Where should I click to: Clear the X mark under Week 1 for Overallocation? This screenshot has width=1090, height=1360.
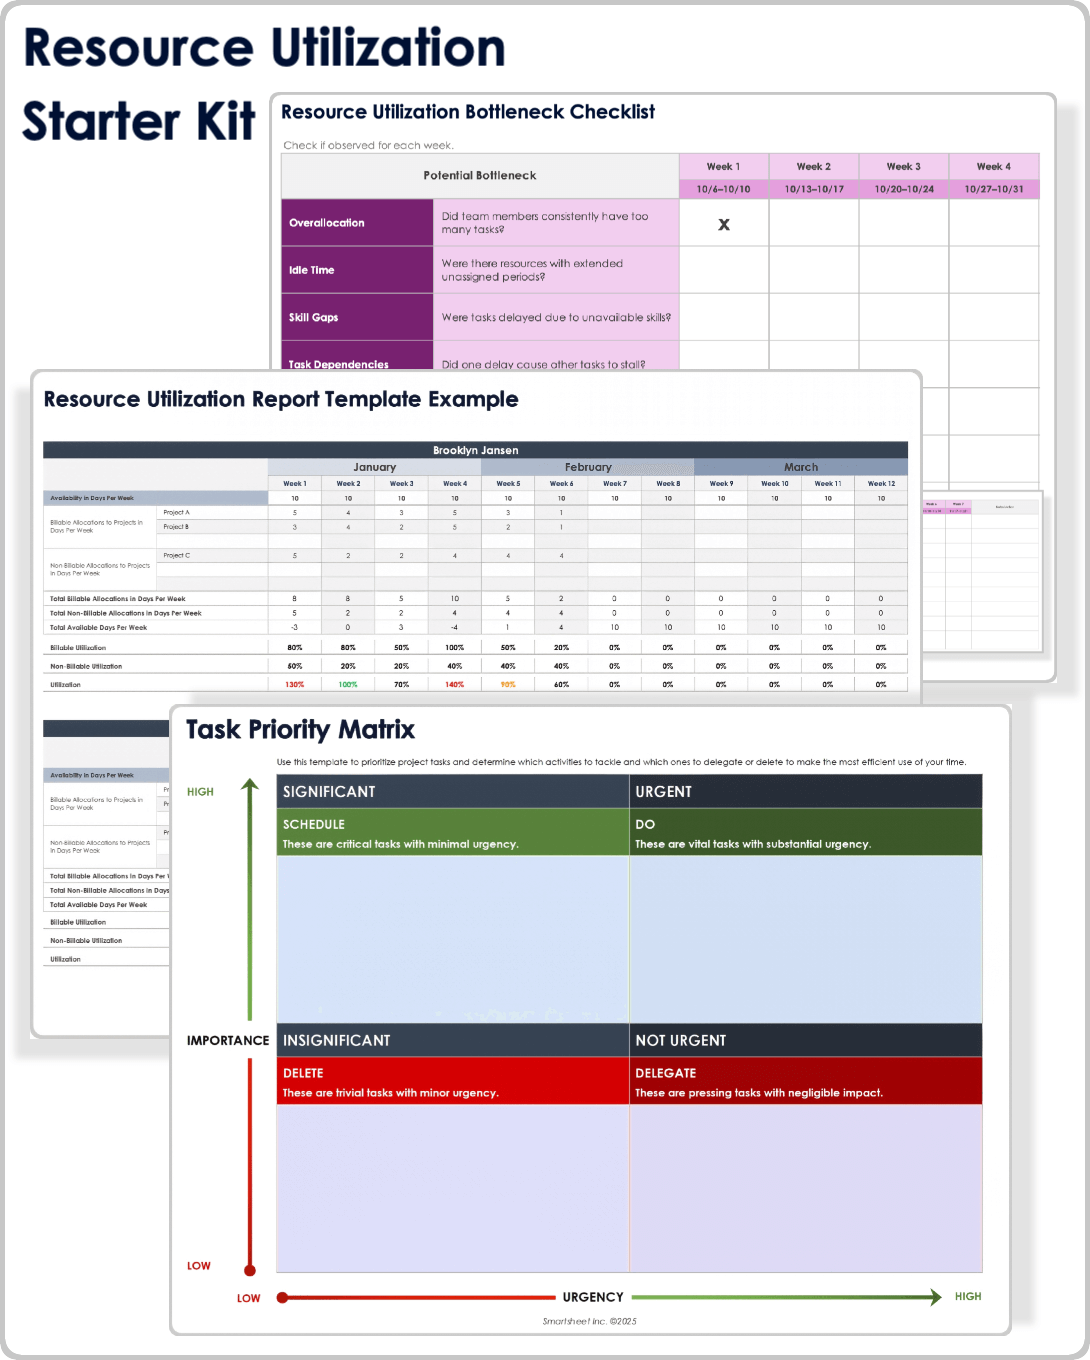point(724,224)
